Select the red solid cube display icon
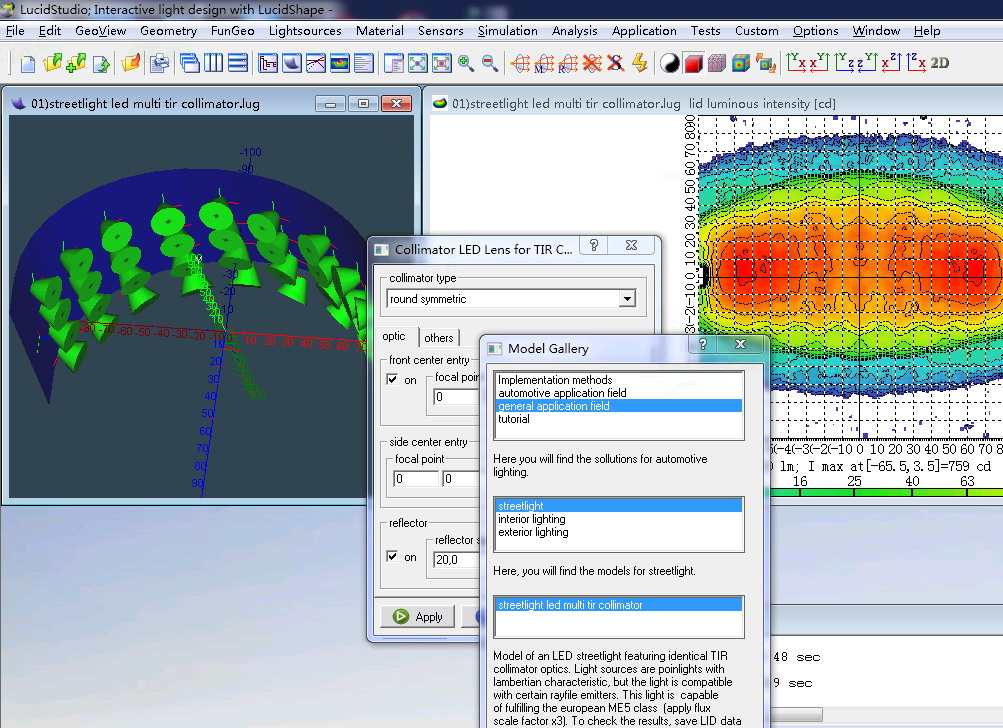Viewport: 1003px width, 728px height. pos(693,63)
